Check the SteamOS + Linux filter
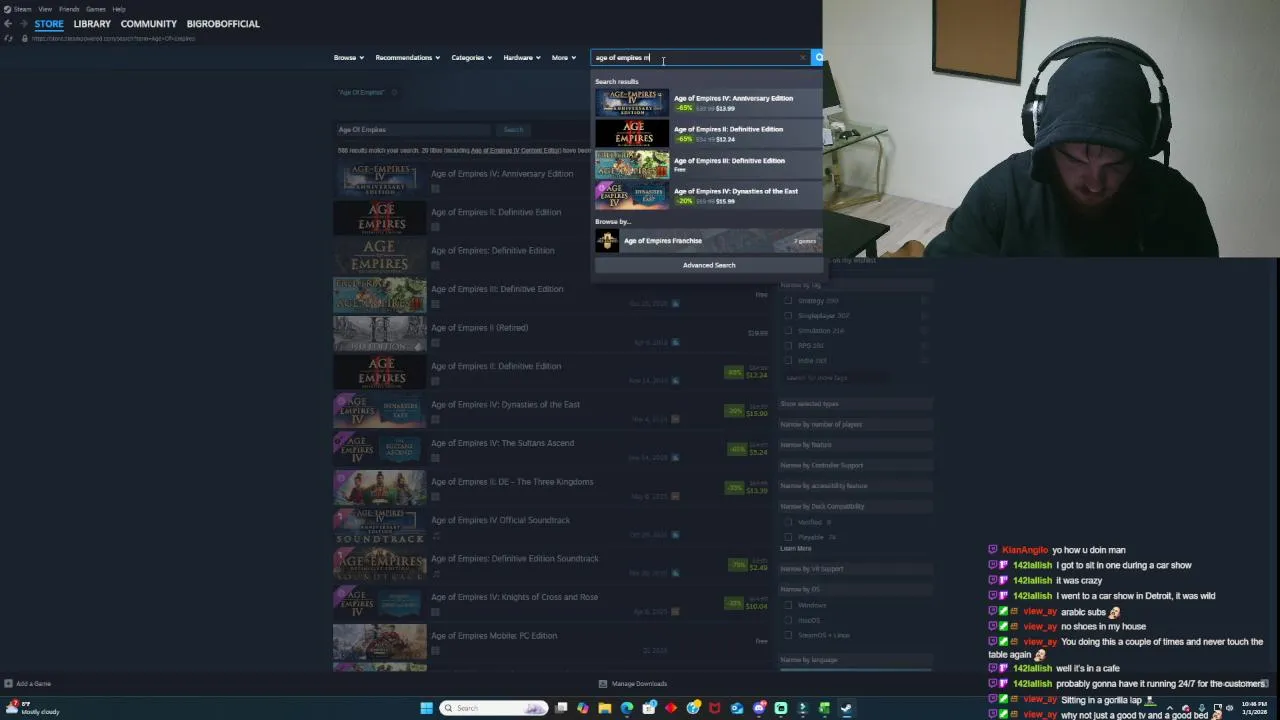Image resolution: width=1280 pixels, height=720 pixels. (788, 635)
